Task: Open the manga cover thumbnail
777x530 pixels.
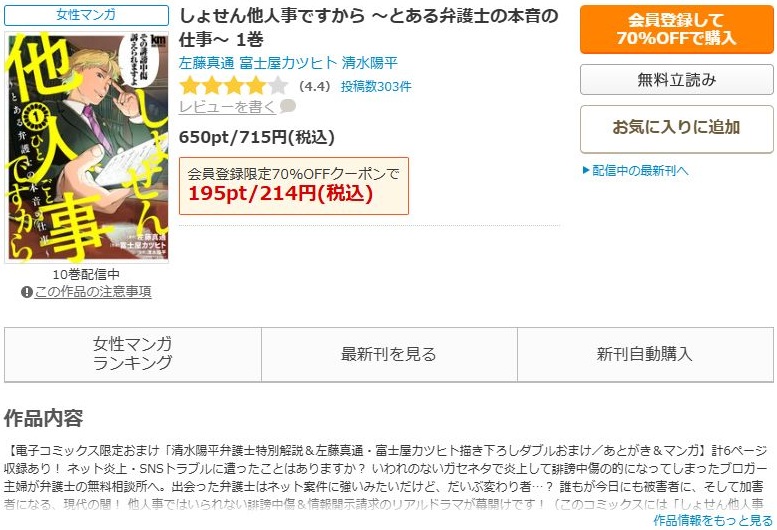Action: click(x=86, y=147)
